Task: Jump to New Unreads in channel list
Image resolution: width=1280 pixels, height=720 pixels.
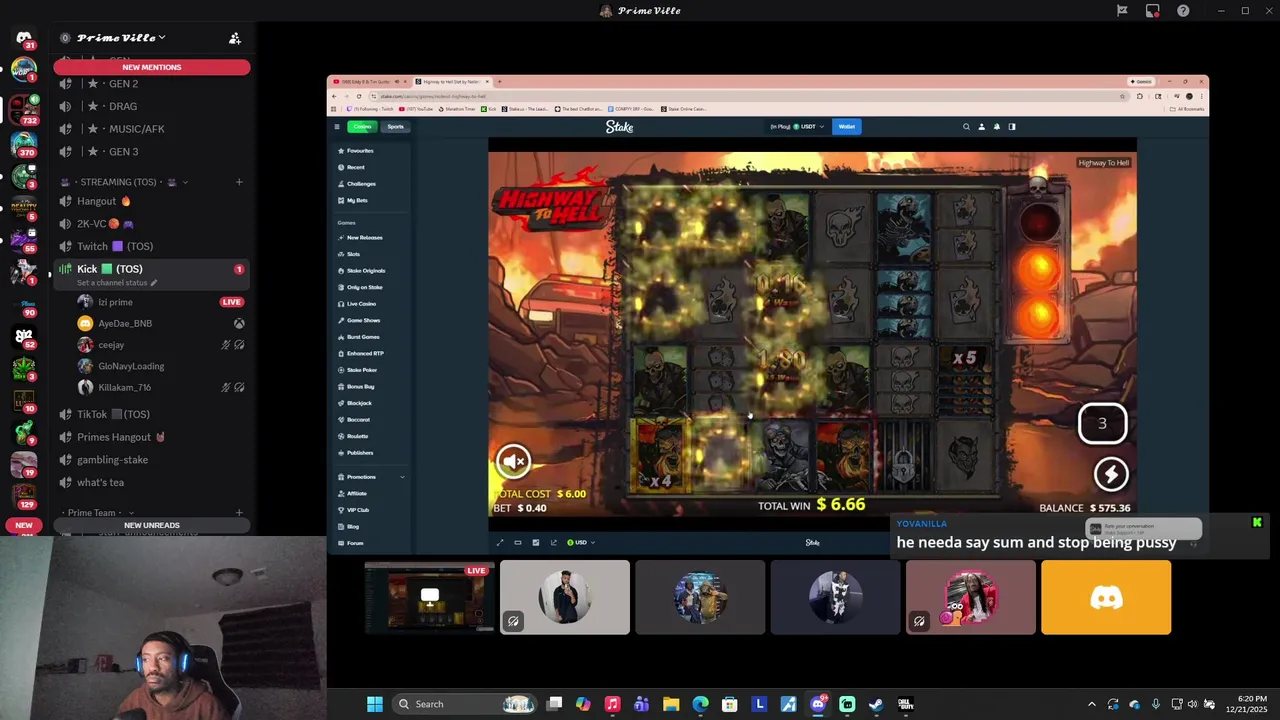Action: tap(152, 525)
